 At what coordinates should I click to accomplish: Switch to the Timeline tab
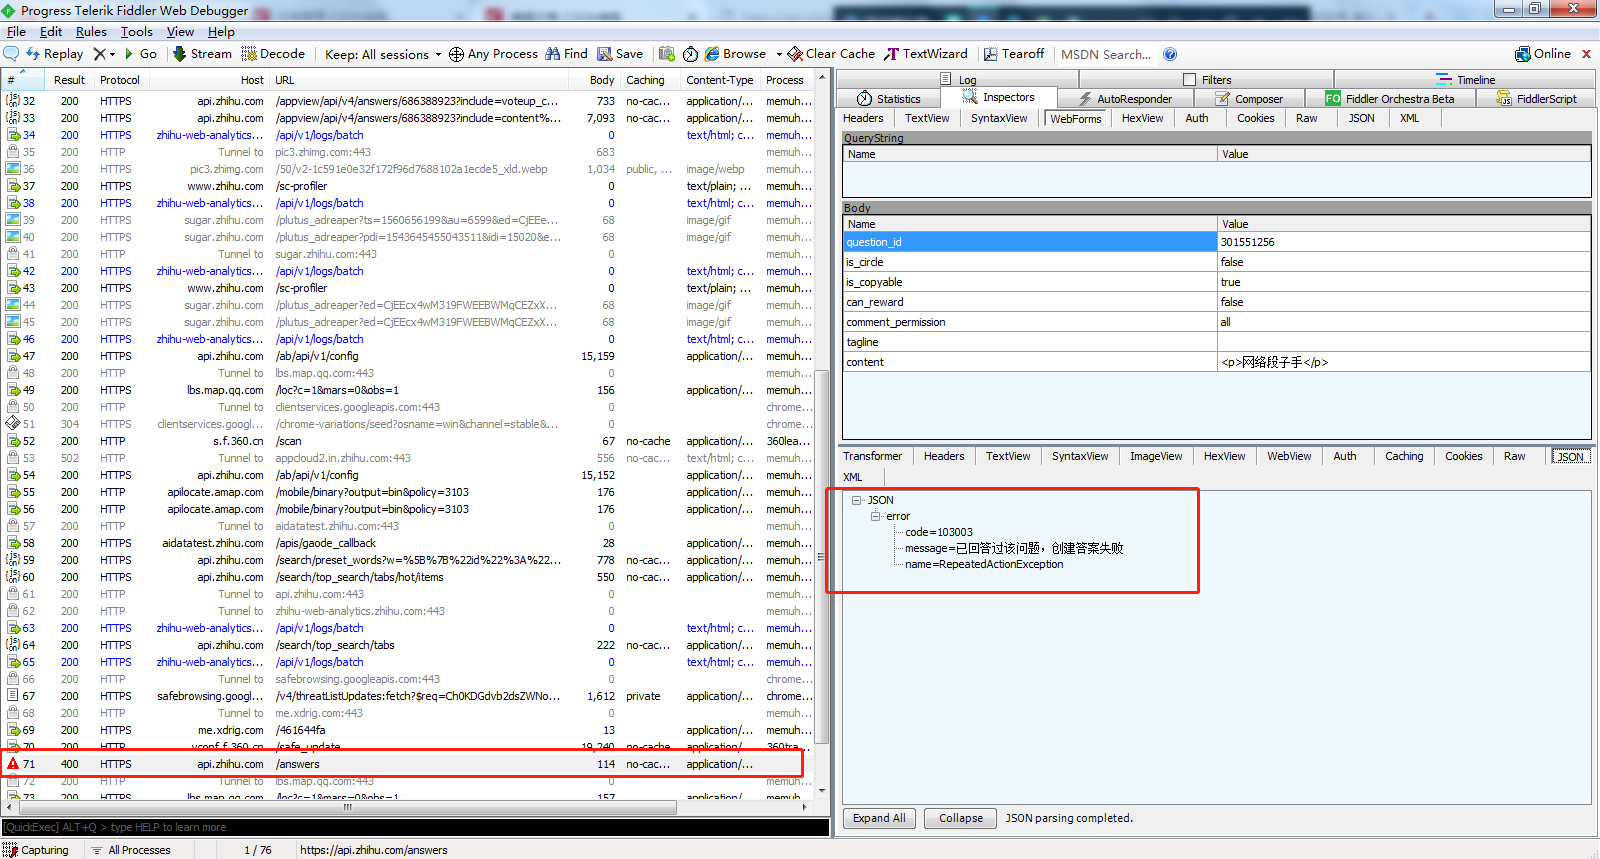pyautogui.click(x=1466, y=79)
